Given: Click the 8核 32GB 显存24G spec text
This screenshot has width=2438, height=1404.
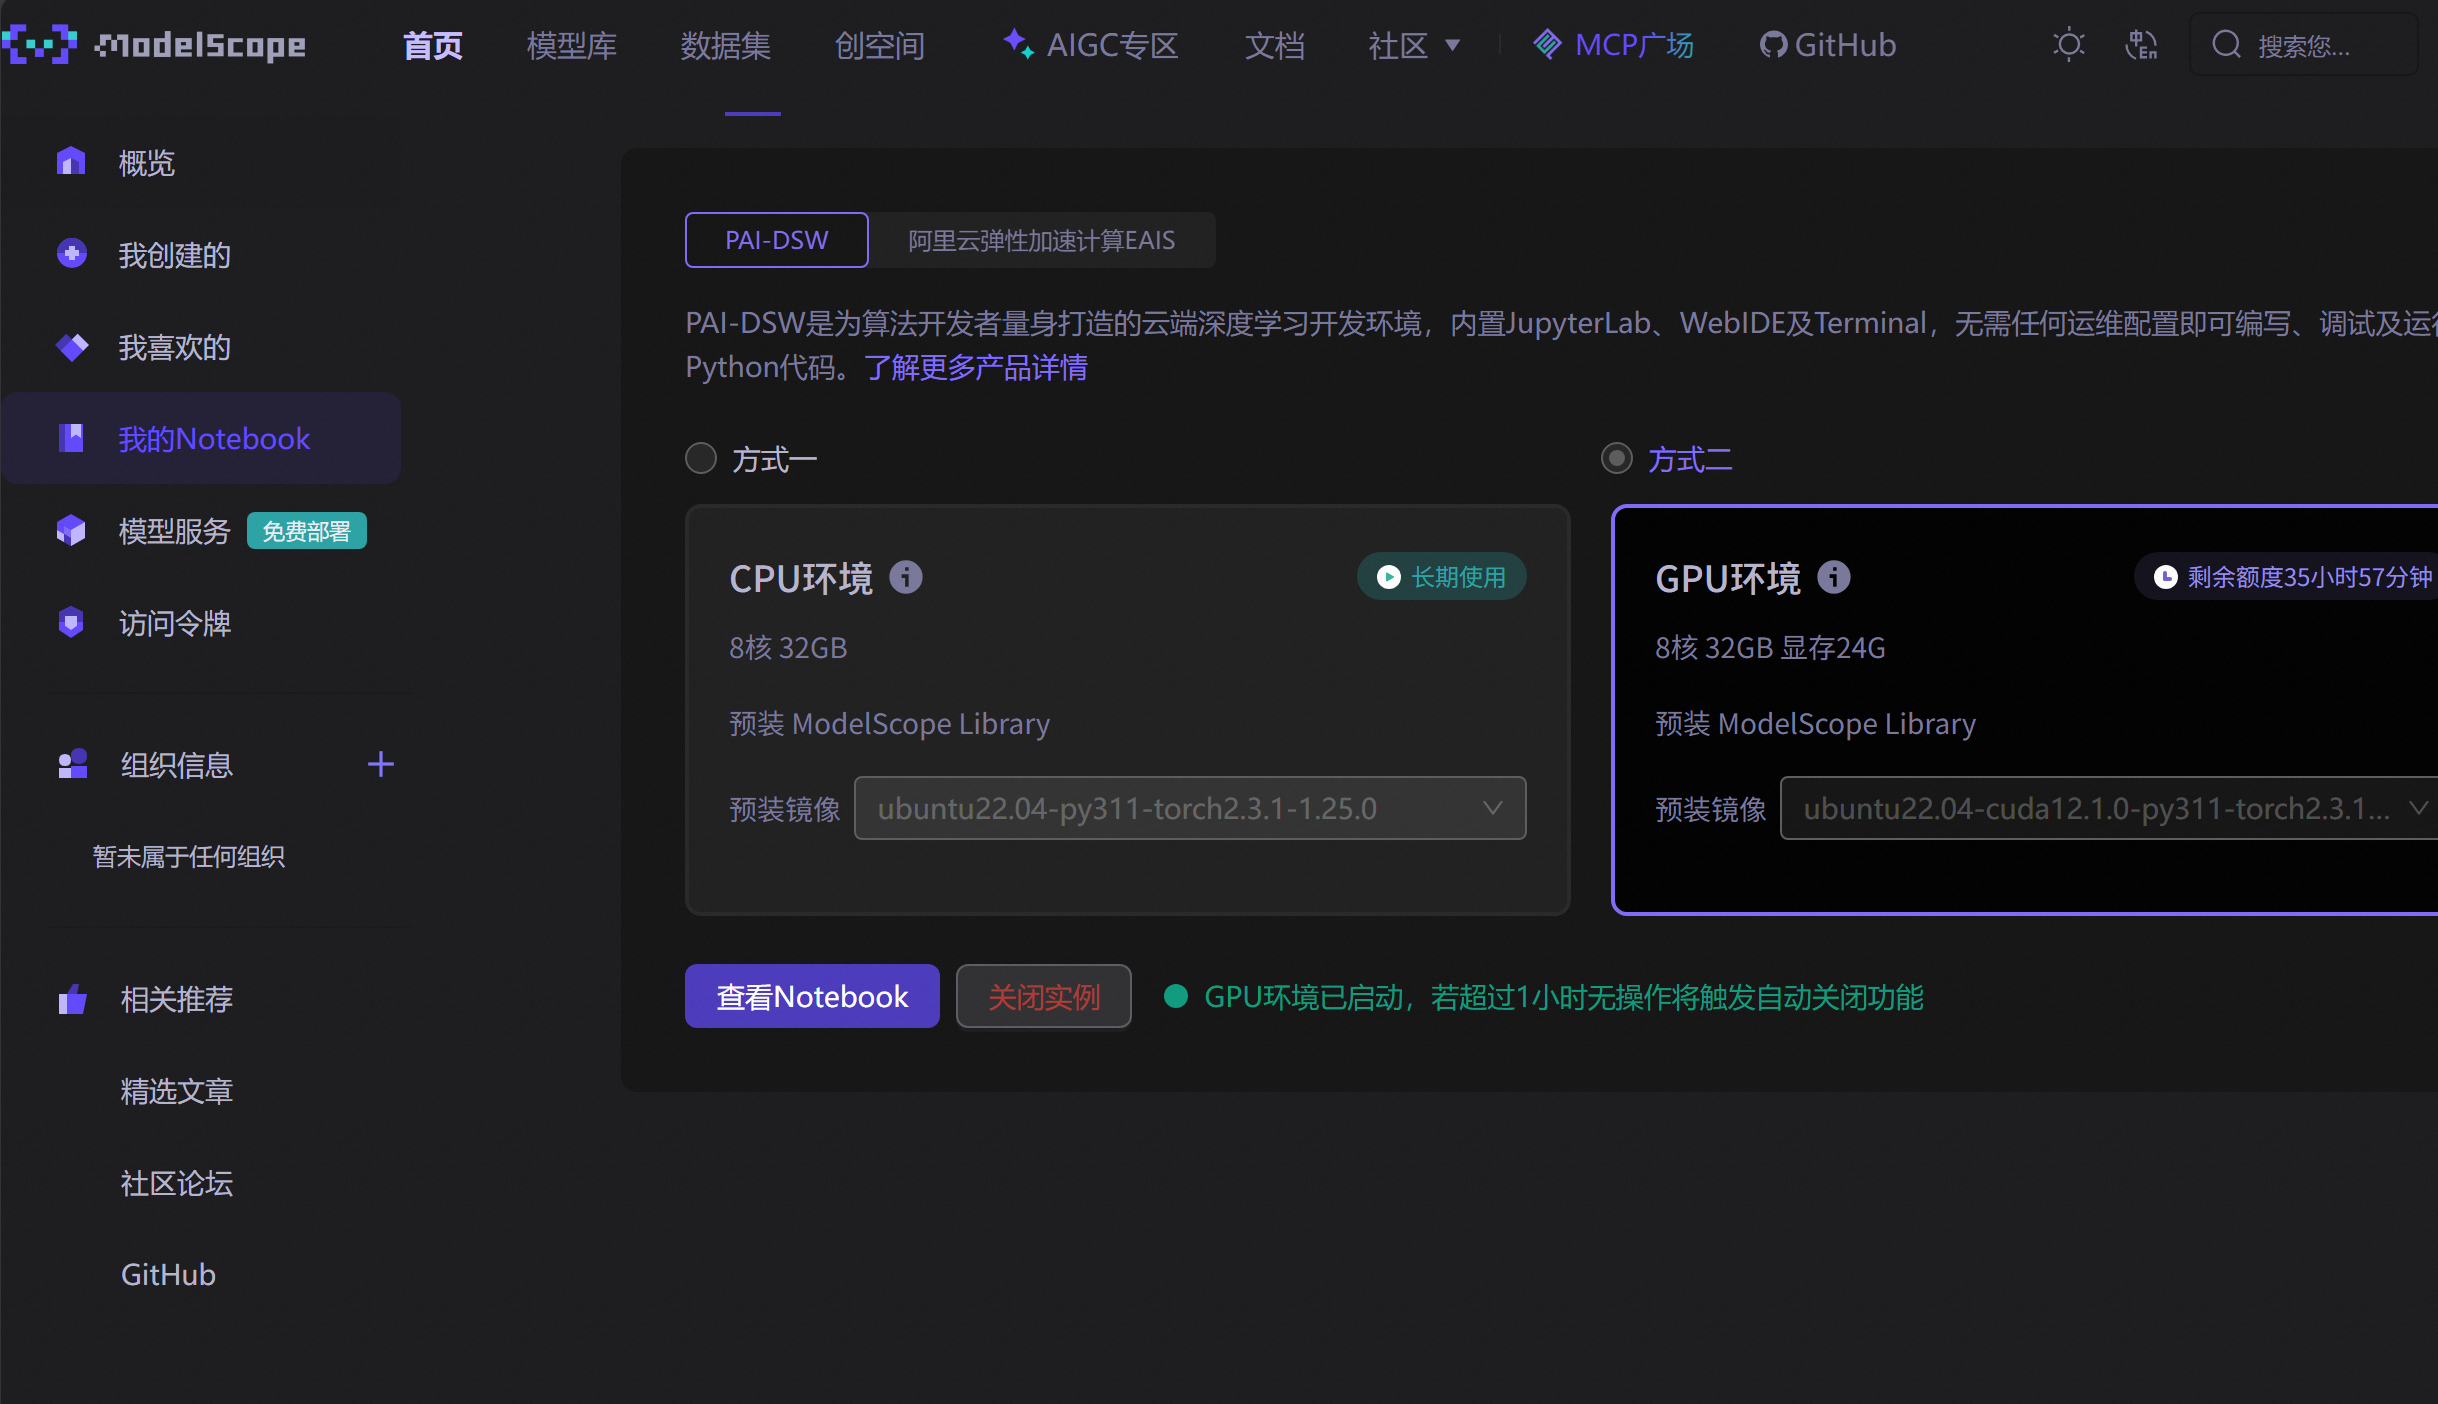Looking at the screenshot, I should point(1770,648).
